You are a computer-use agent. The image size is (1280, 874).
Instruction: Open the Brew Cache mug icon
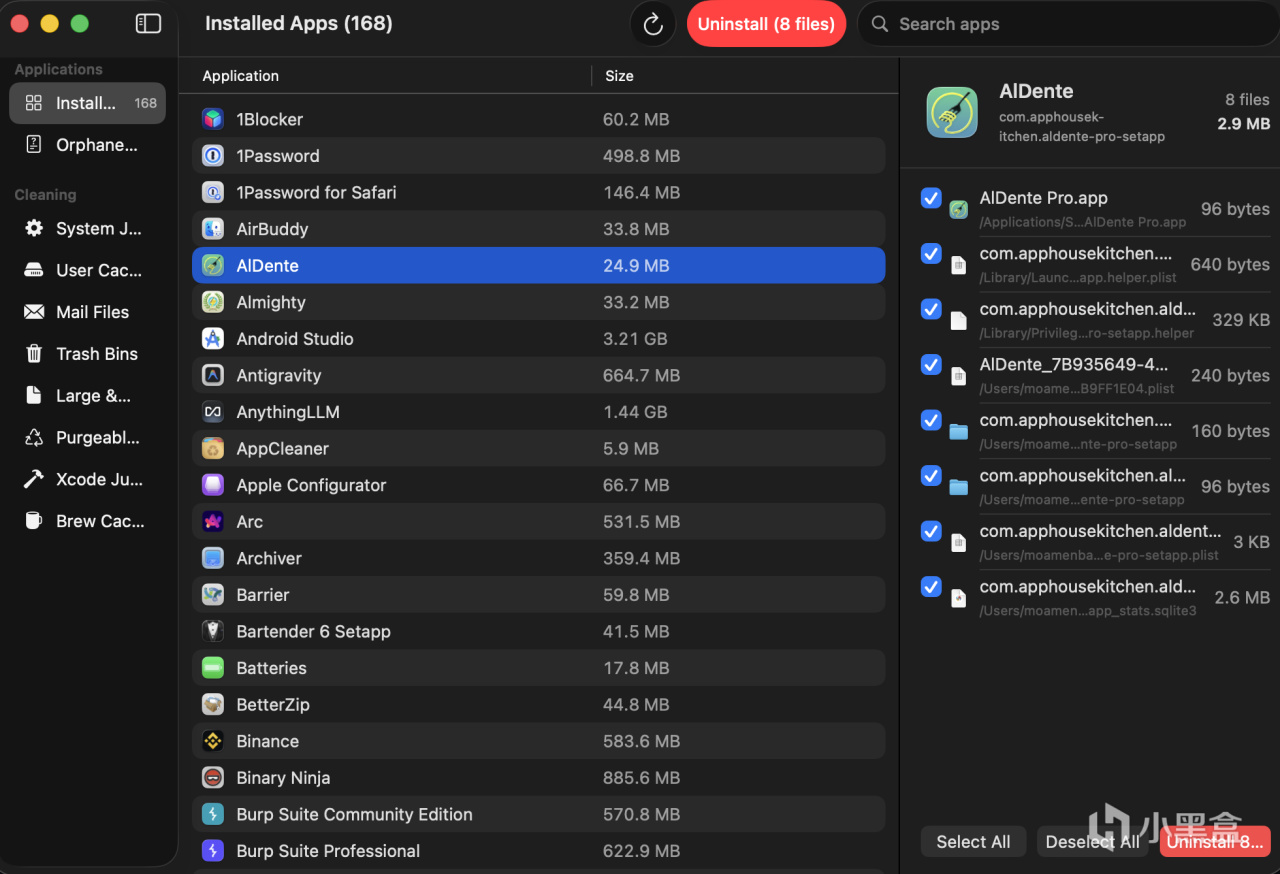(x=34, y=521)
